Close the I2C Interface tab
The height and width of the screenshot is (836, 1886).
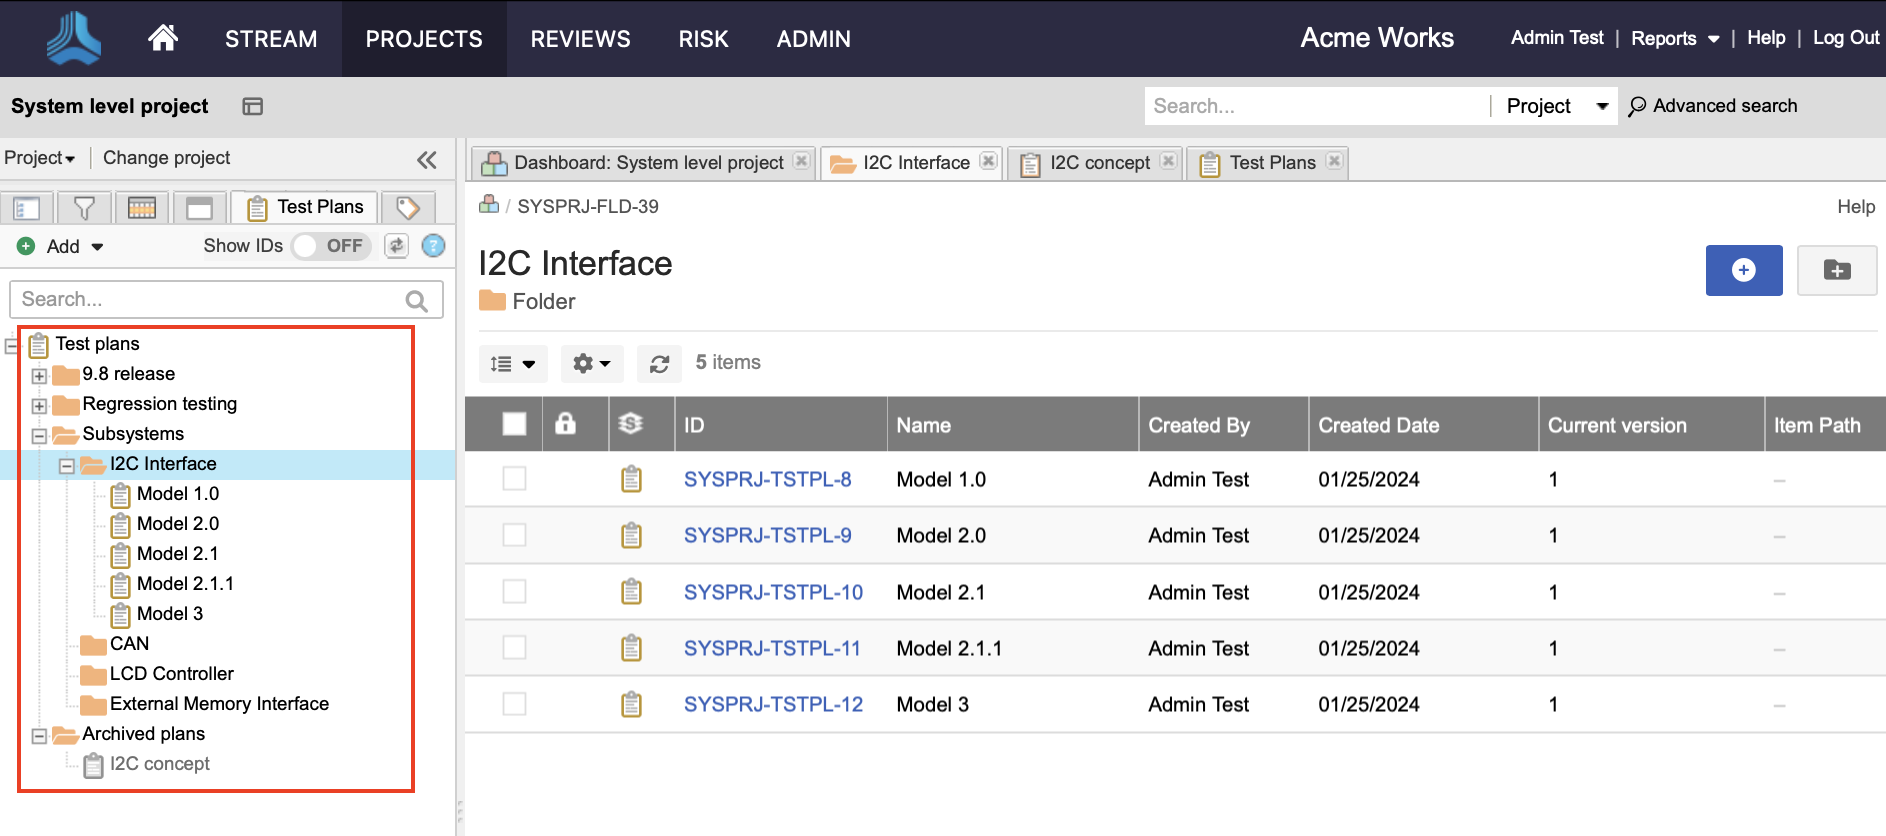(988, 161)
